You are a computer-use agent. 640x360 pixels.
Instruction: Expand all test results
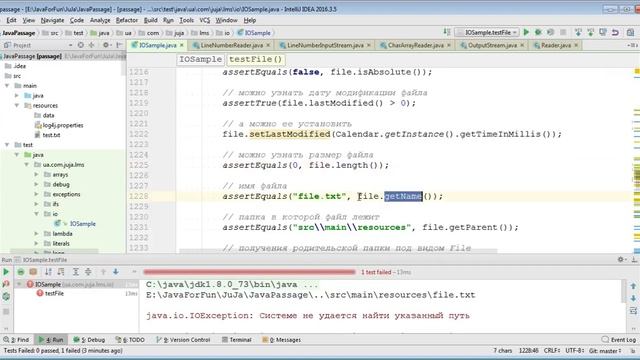coord(76,271)
